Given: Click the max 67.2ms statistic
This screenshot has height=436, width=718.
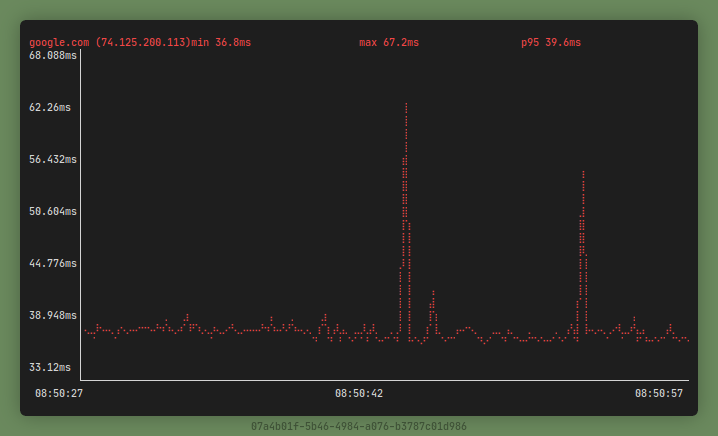Looking at the screenshot, I should [389, 43].
